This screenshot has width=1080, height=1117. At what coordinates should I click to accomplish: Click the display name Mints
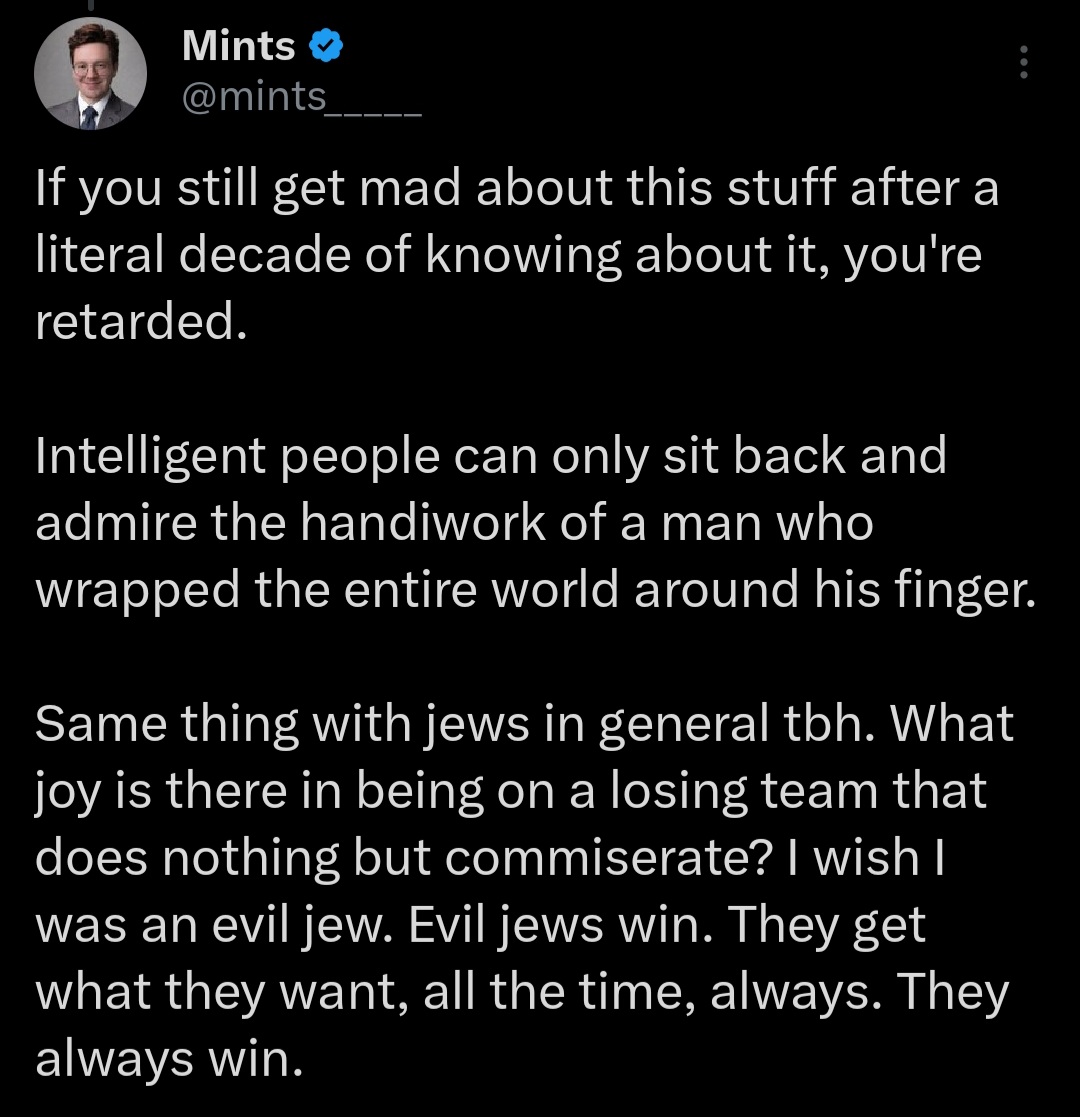point(239,46)
